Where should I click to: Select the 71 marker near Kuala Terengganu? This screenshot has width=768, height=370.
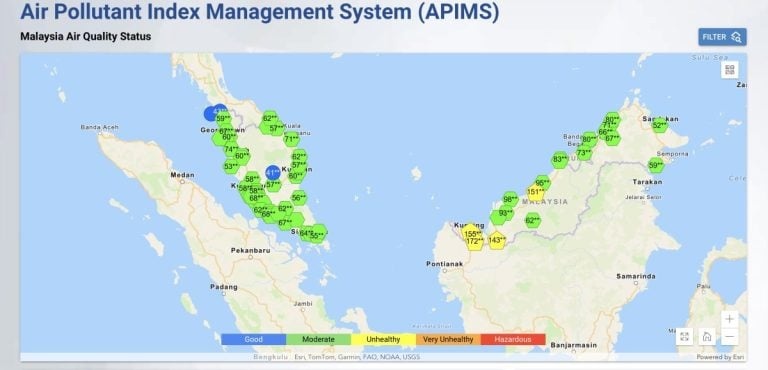pos(291,139)
